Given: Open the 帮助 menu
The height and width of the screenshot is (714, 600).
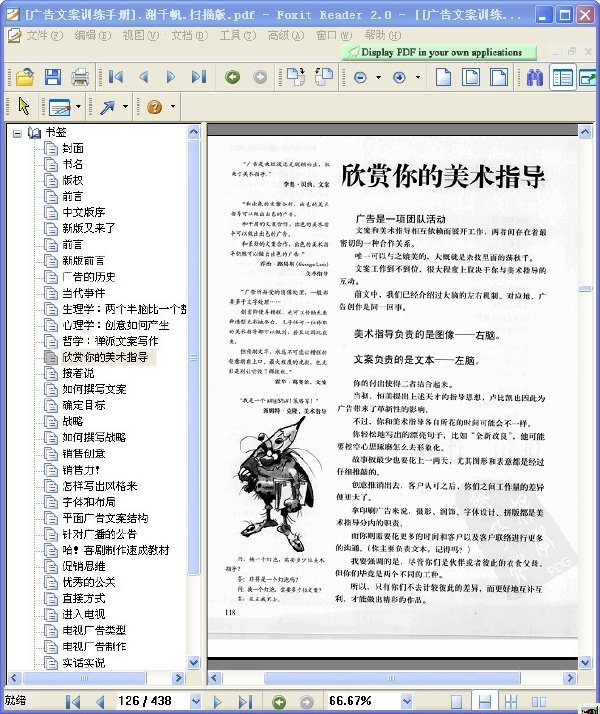Looking at the screenshot, I should (x=382, y=35).
